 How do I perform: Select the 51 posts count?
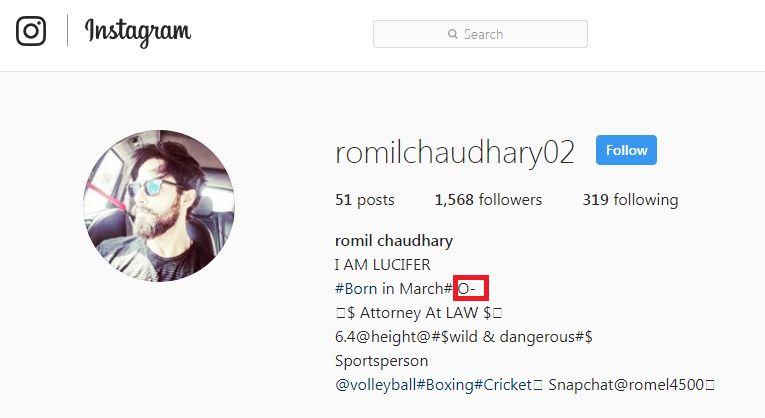364,200
